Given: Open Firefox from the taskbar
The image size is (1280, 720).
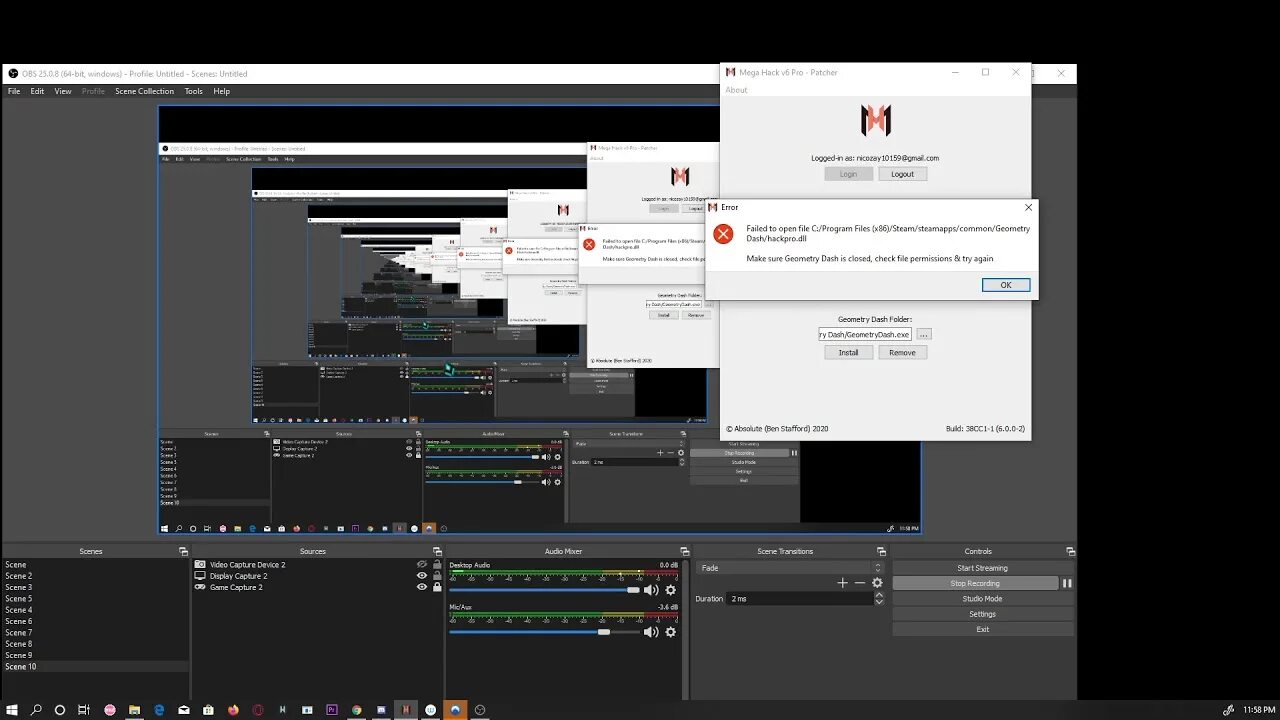Looking at the screenshot, I should point(233,710).
